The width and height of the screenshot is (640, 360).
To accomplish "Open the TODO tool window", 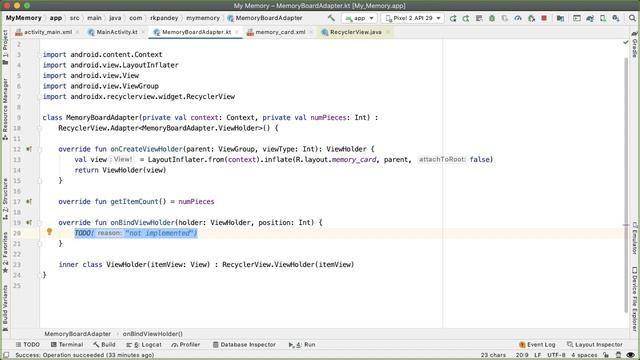I will [x=27, y=344].
